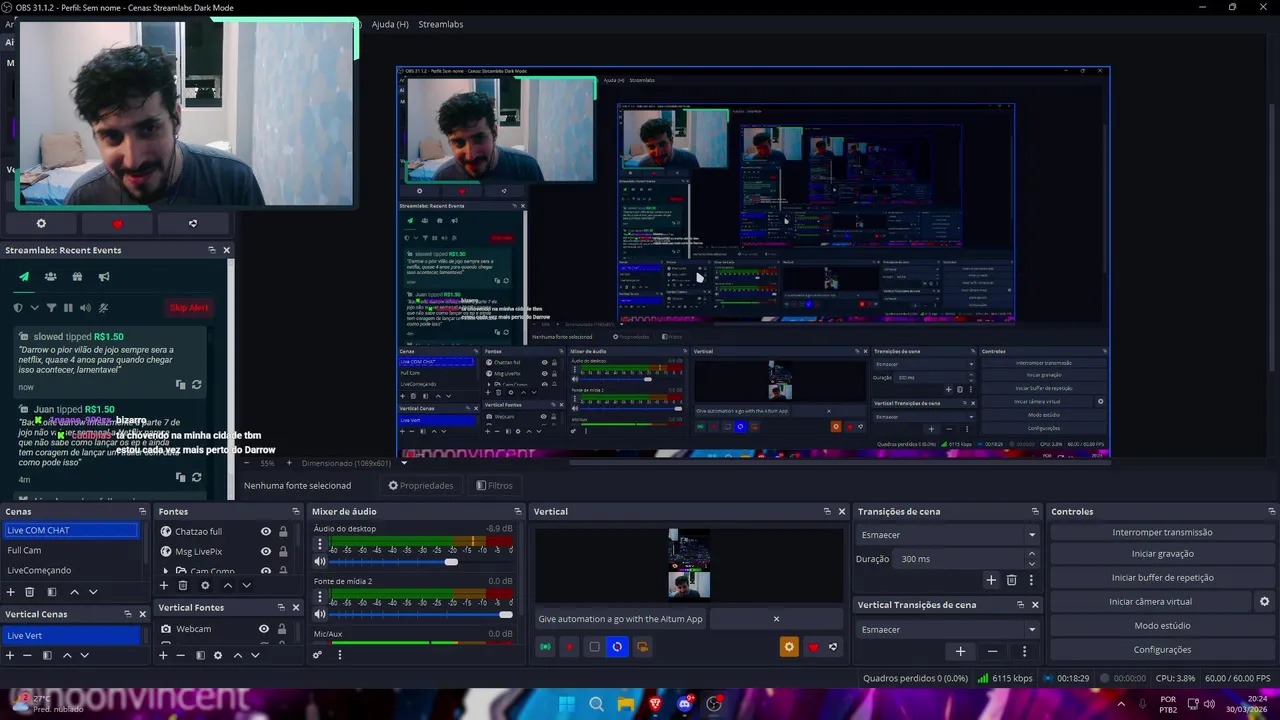
Task: Select the Live COM CHAT scene
Action: pyautogui.click(x=71, y=531)
